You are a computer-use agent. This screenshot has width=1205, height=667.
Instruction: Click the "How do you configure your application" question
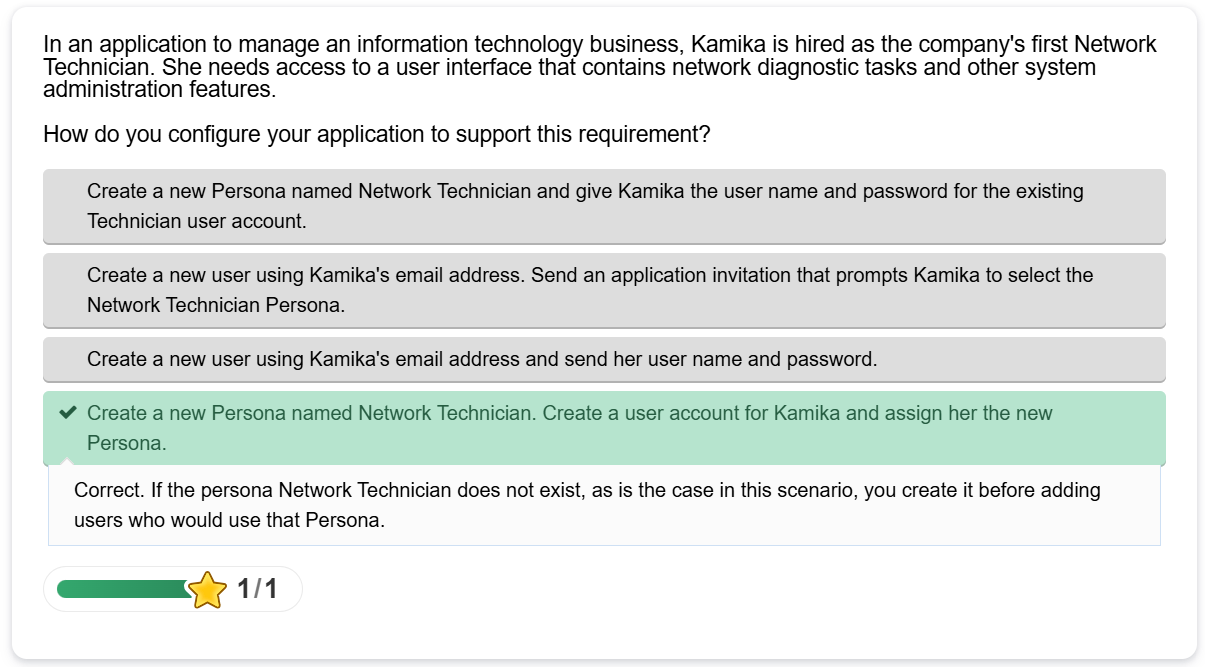(376, 134)
